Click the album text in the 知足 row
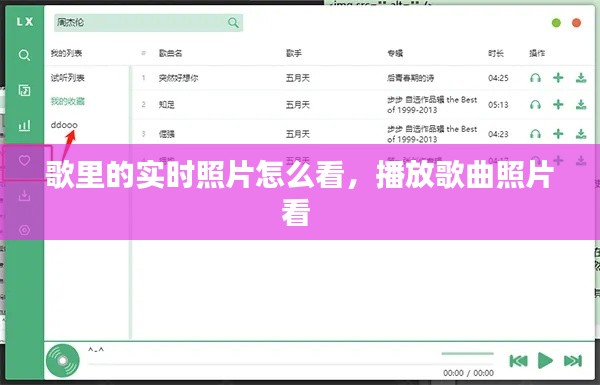The width and height of the screenshot is (600, 385). [432, 104]
